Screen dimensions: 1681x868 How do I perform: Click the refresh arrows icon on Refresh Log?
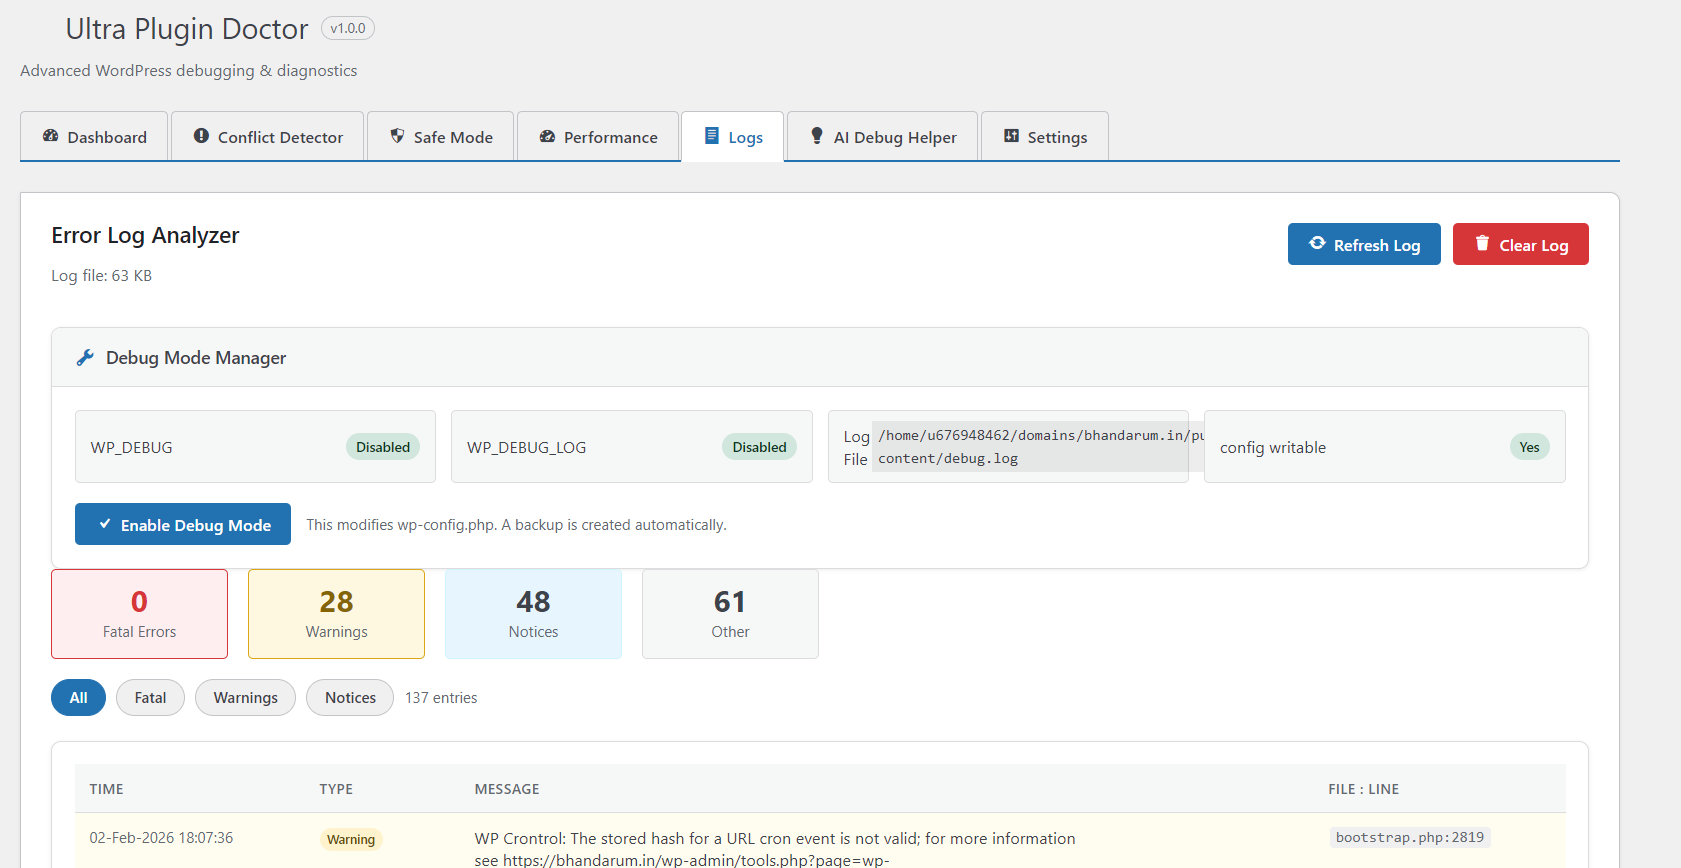click(x=1317, y=243)
